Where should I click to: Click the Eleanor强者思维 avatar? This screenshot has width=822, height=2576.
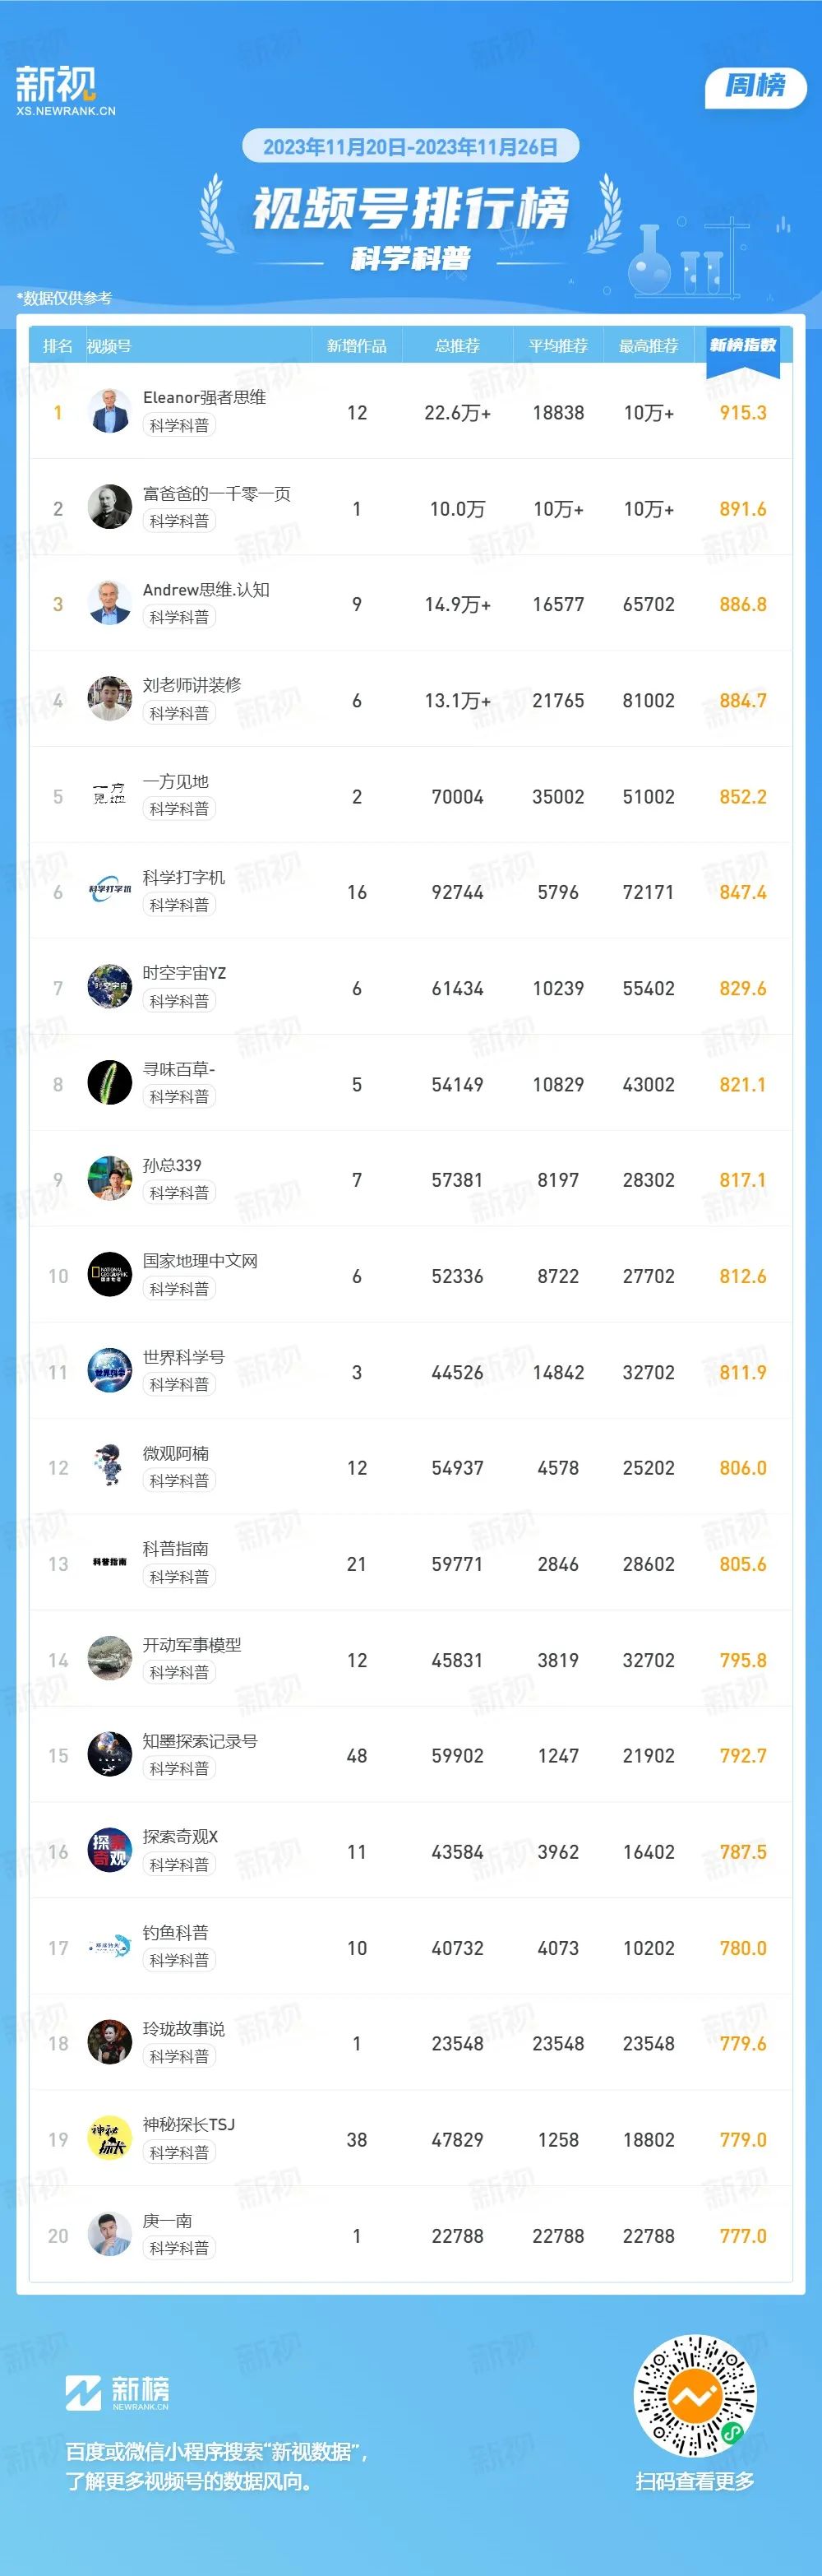click(x=110, y=411)
